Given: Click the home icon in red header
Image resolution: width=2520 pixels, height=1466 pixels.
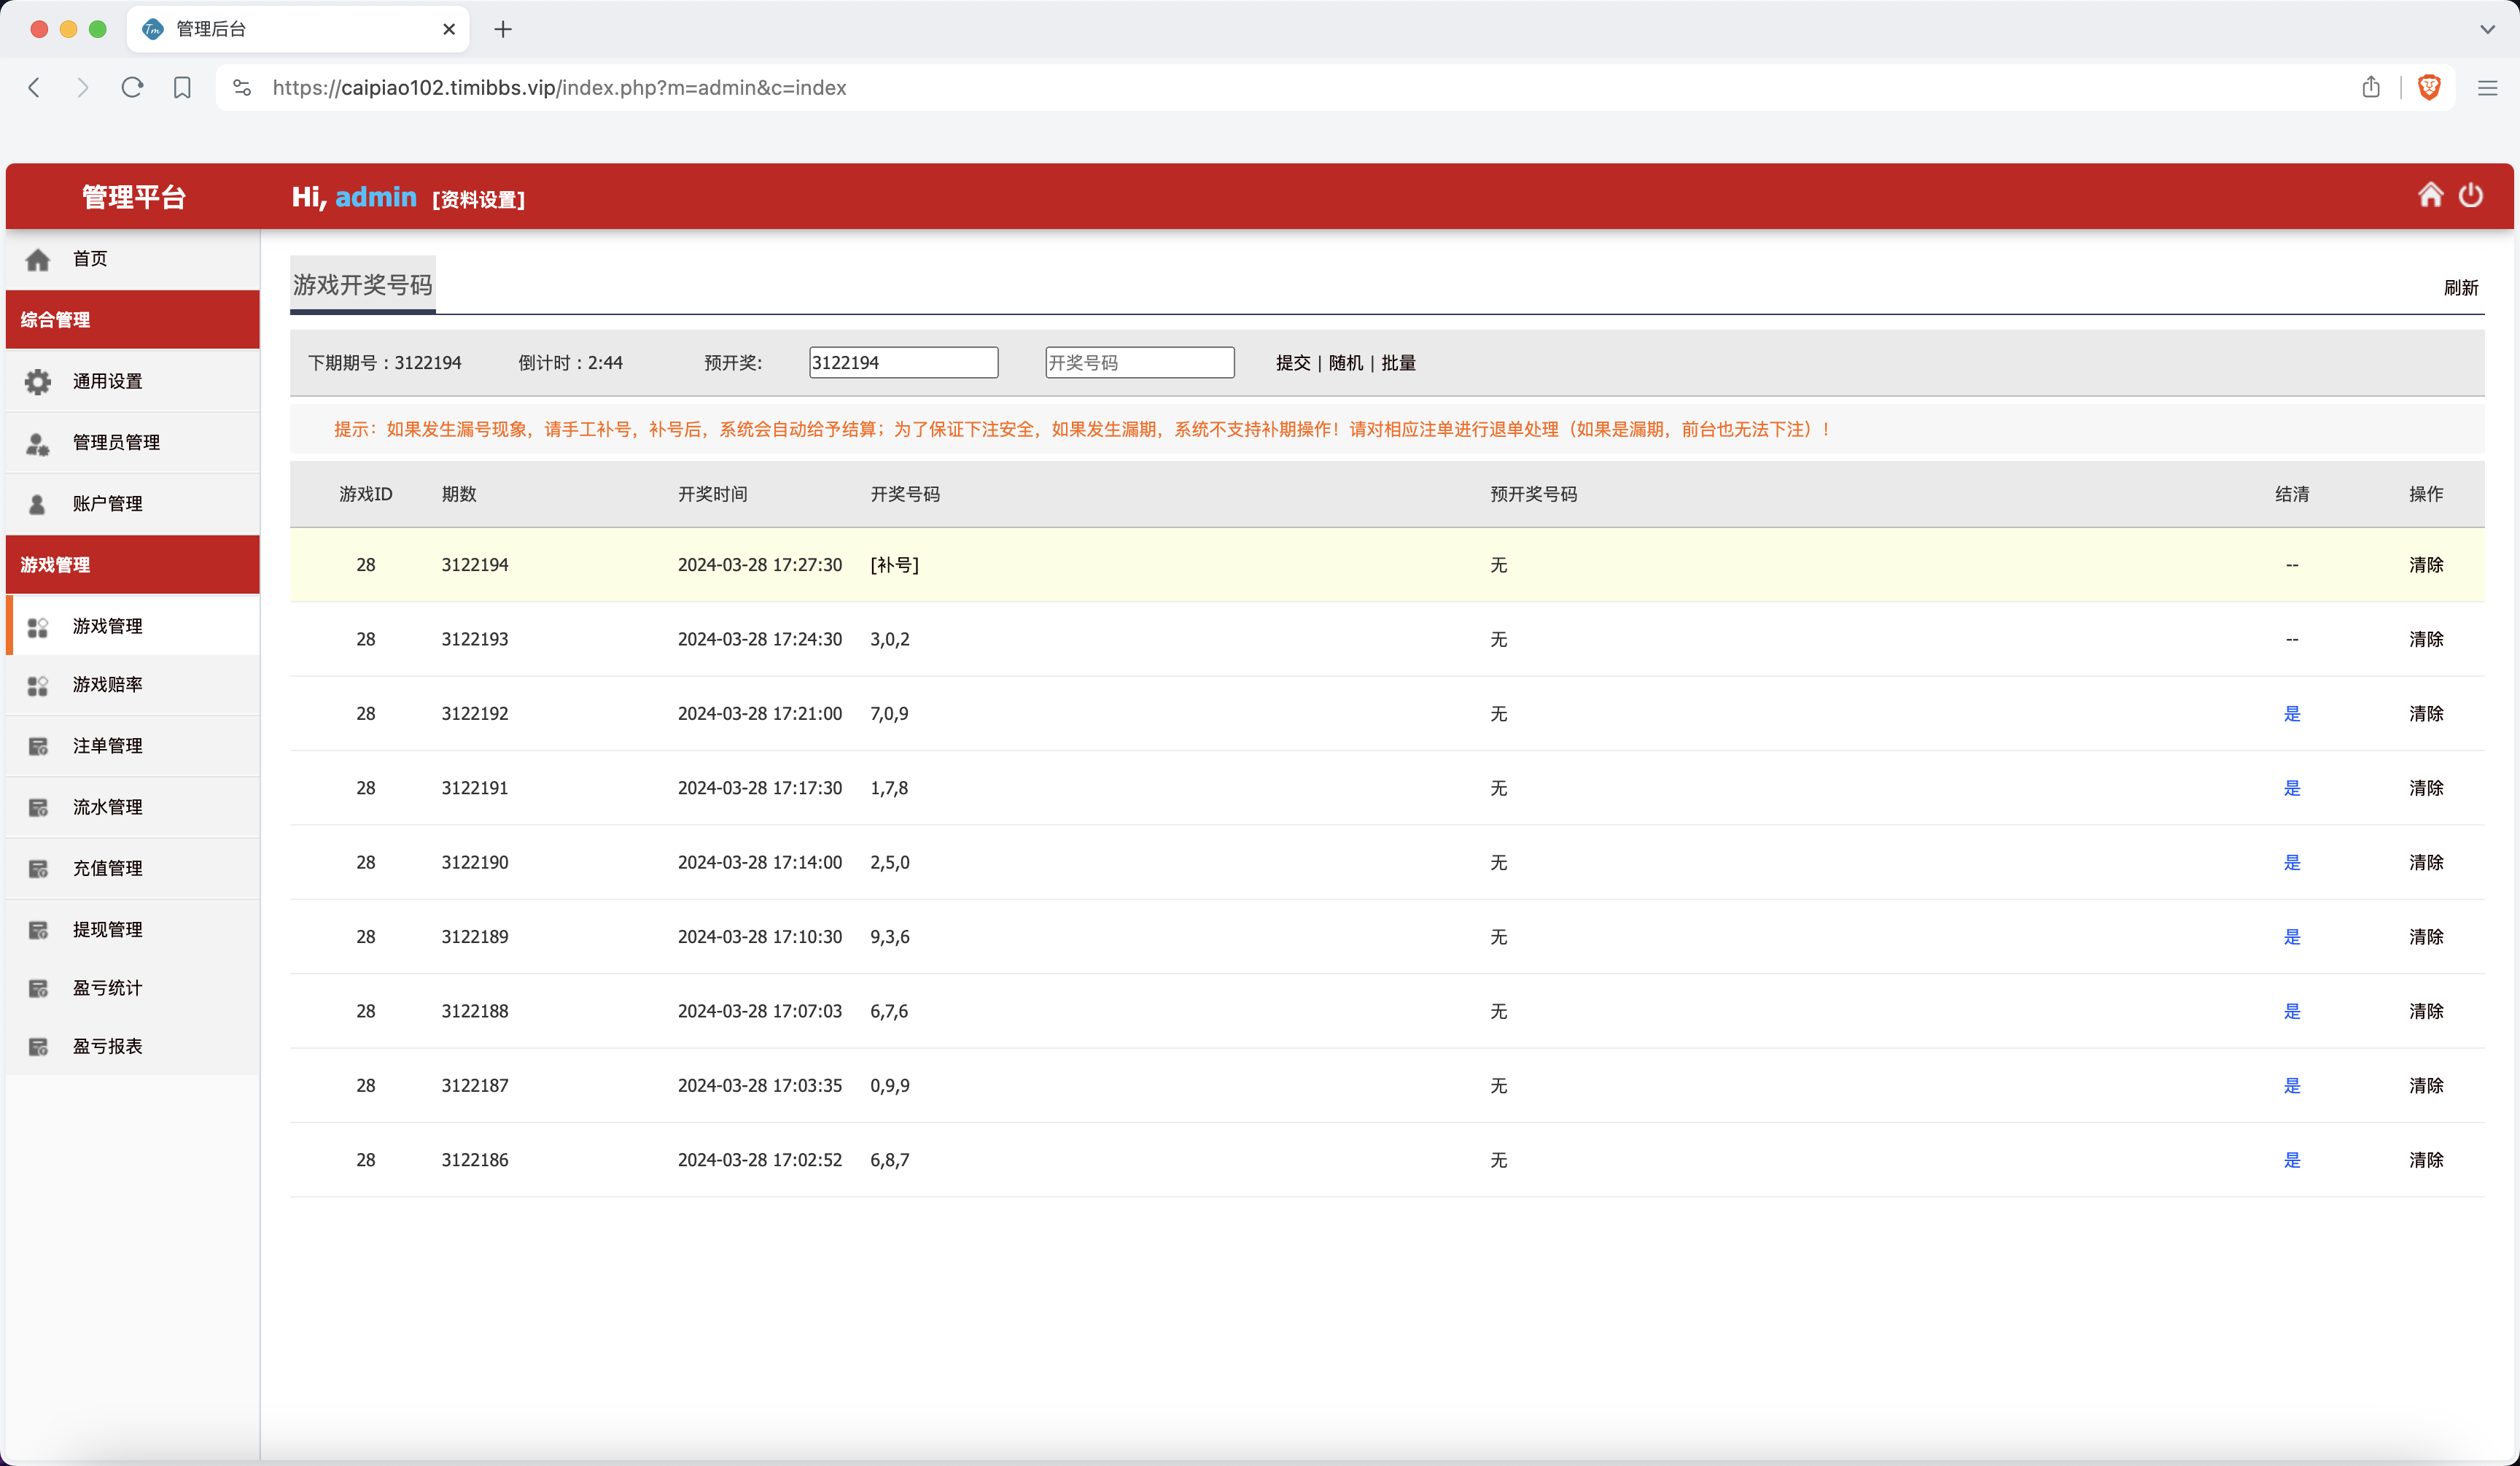Looking at the screenshot, I should coord(2430,195).
